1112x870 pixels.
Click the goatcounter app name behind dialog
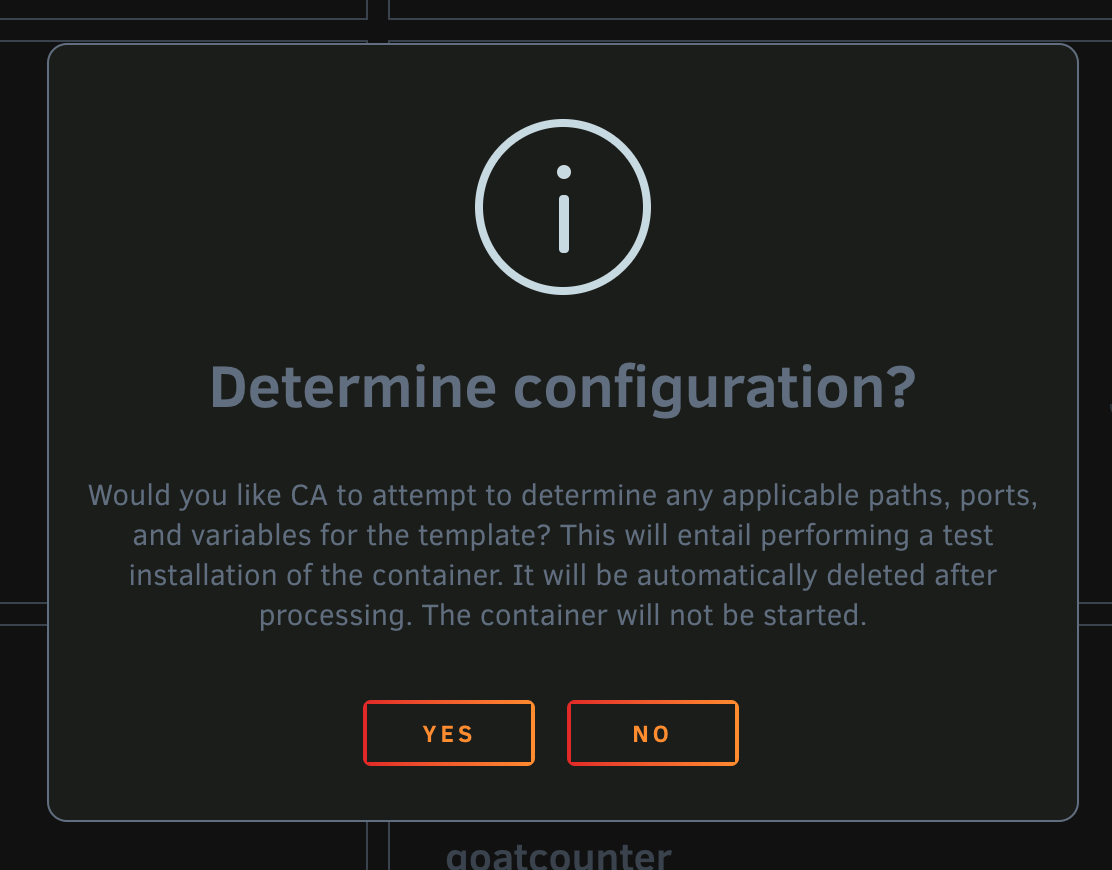coord(559,857)
